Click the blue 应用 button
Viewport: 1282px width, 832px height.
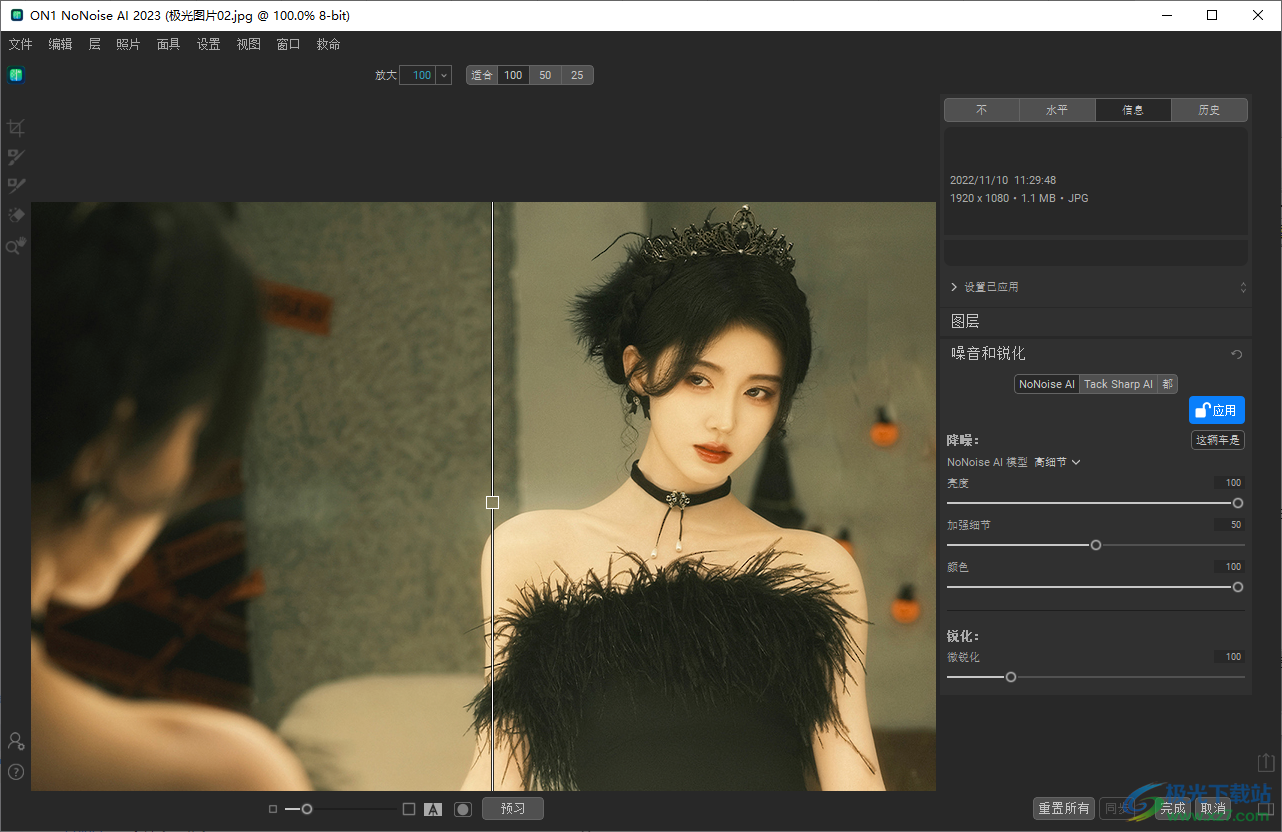tap(1216, 410)
